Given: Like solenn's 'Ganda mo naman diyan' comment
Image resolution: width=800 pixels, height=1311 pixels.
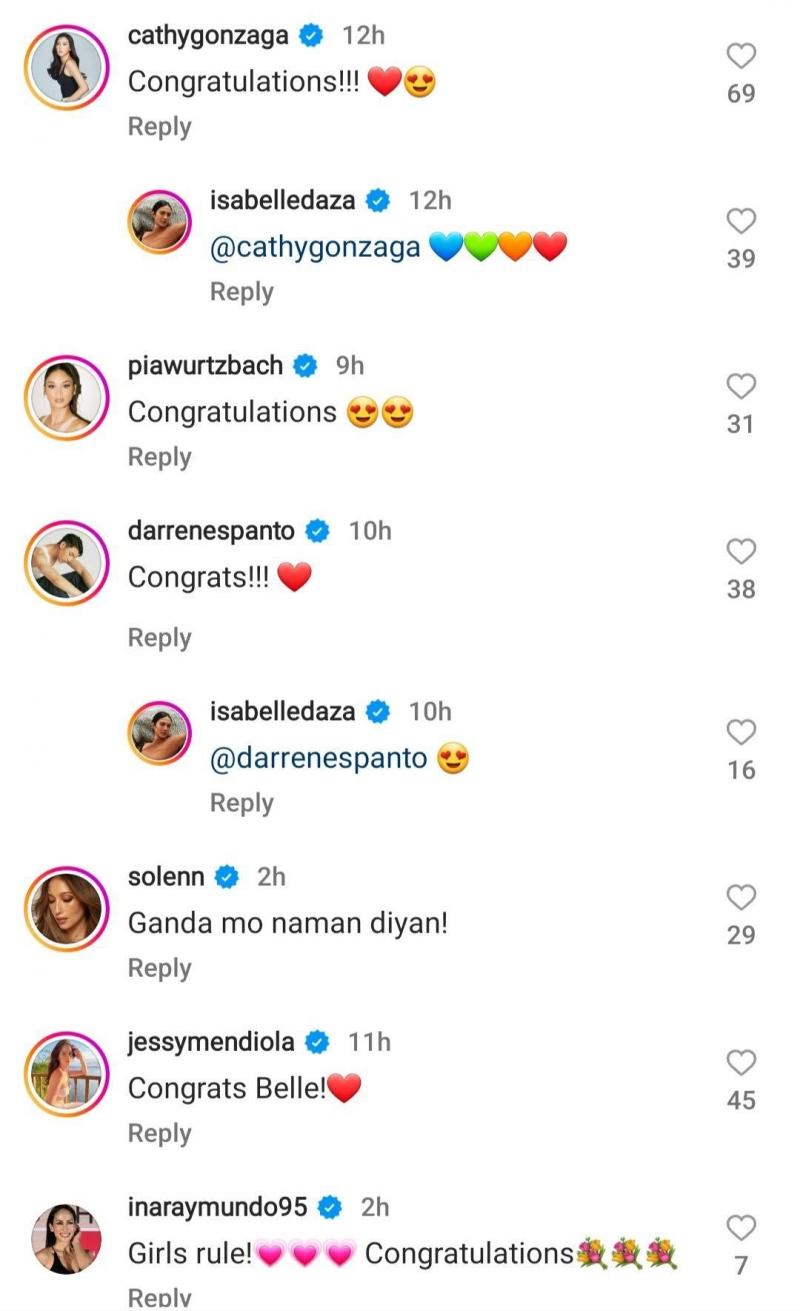Looking at the screenshot, I should pos(741,898).
